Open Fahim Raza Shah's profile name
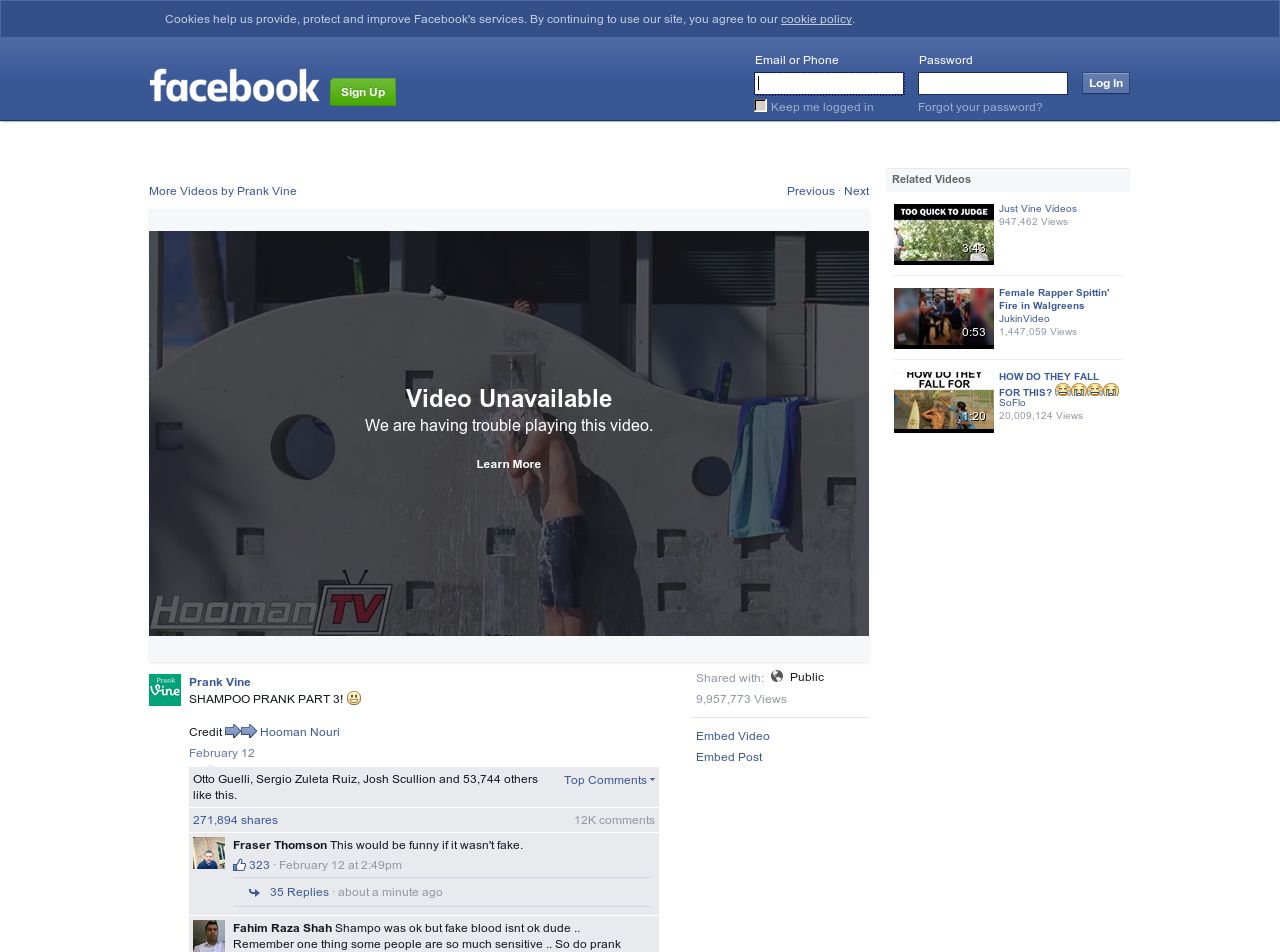Screen dimensions: 1280x952 pos(282,928)
